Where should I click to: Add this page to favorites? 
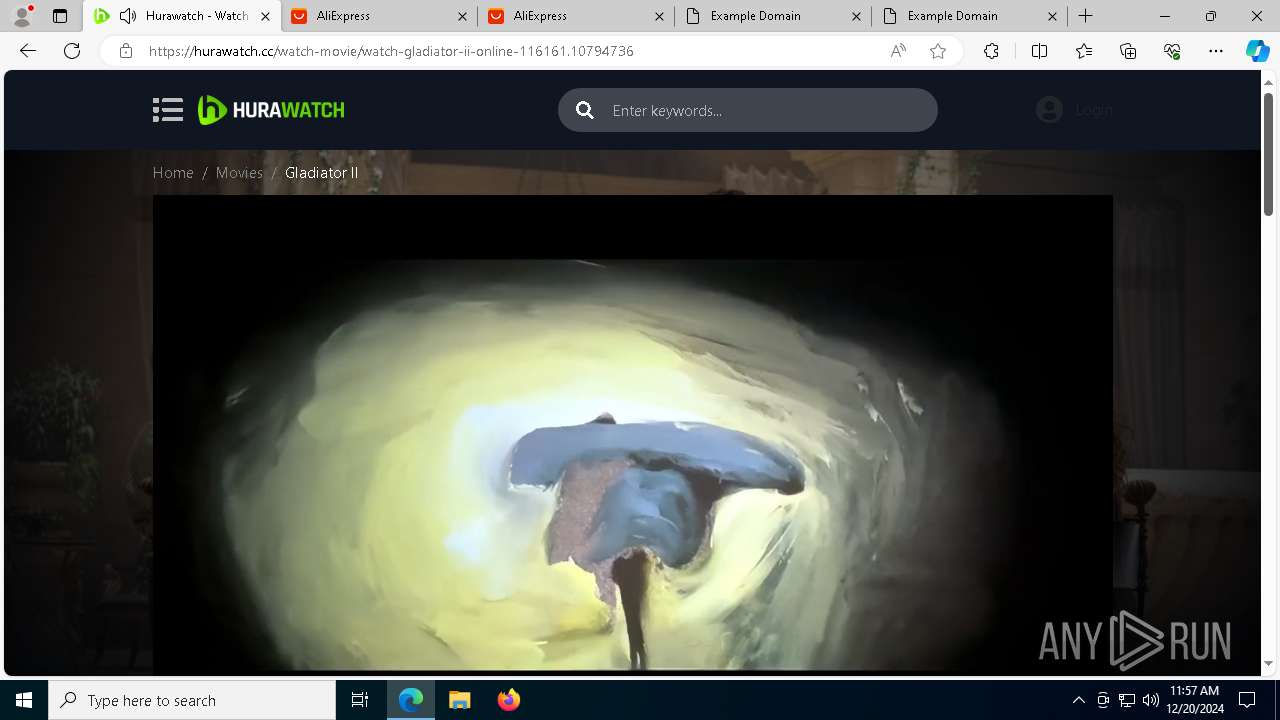[938, 51]
